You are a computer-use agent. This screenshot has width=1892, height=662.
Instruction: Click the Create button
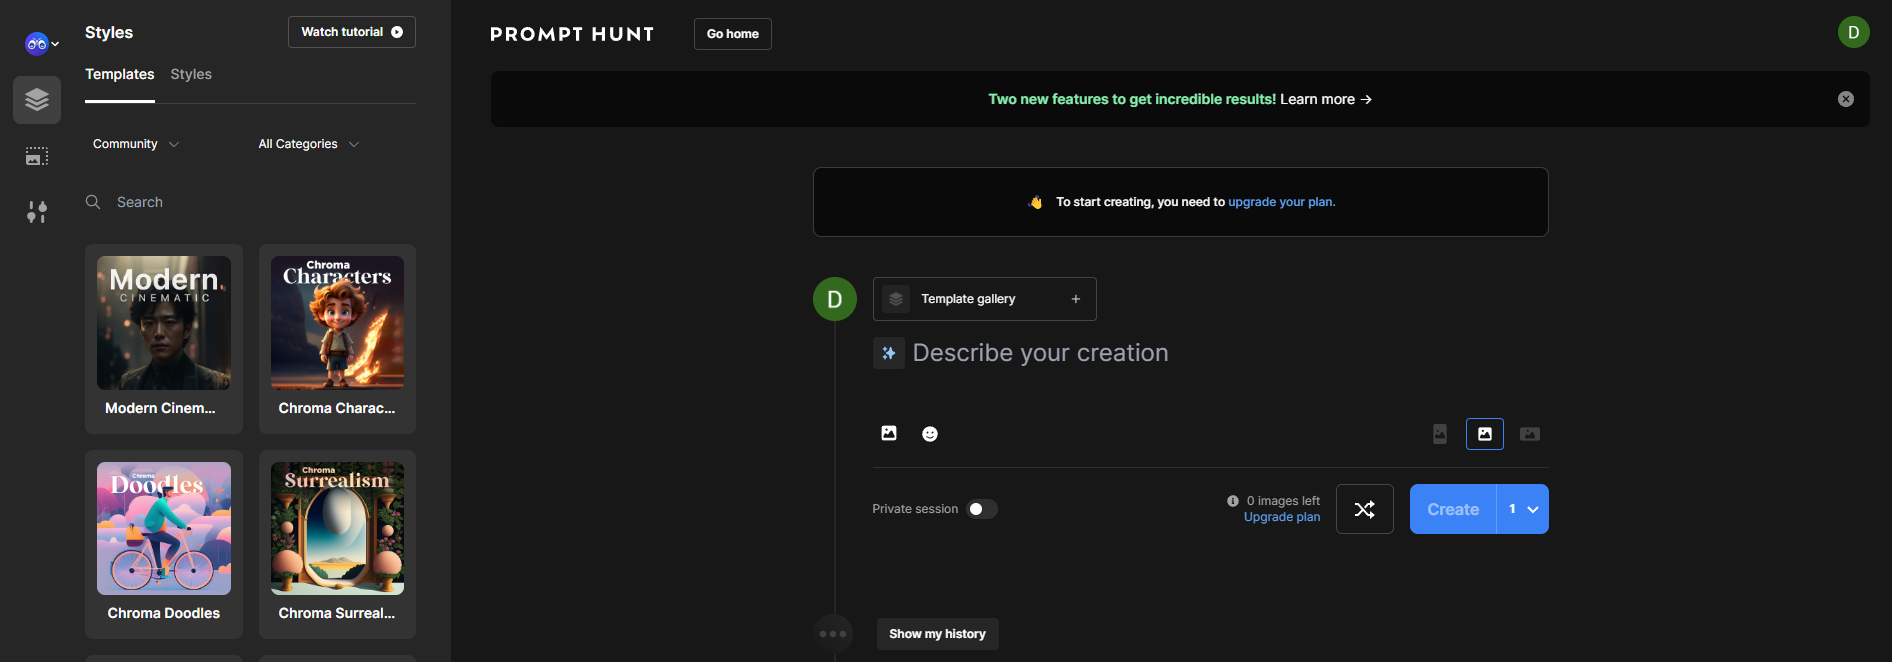pos(1453,509)
